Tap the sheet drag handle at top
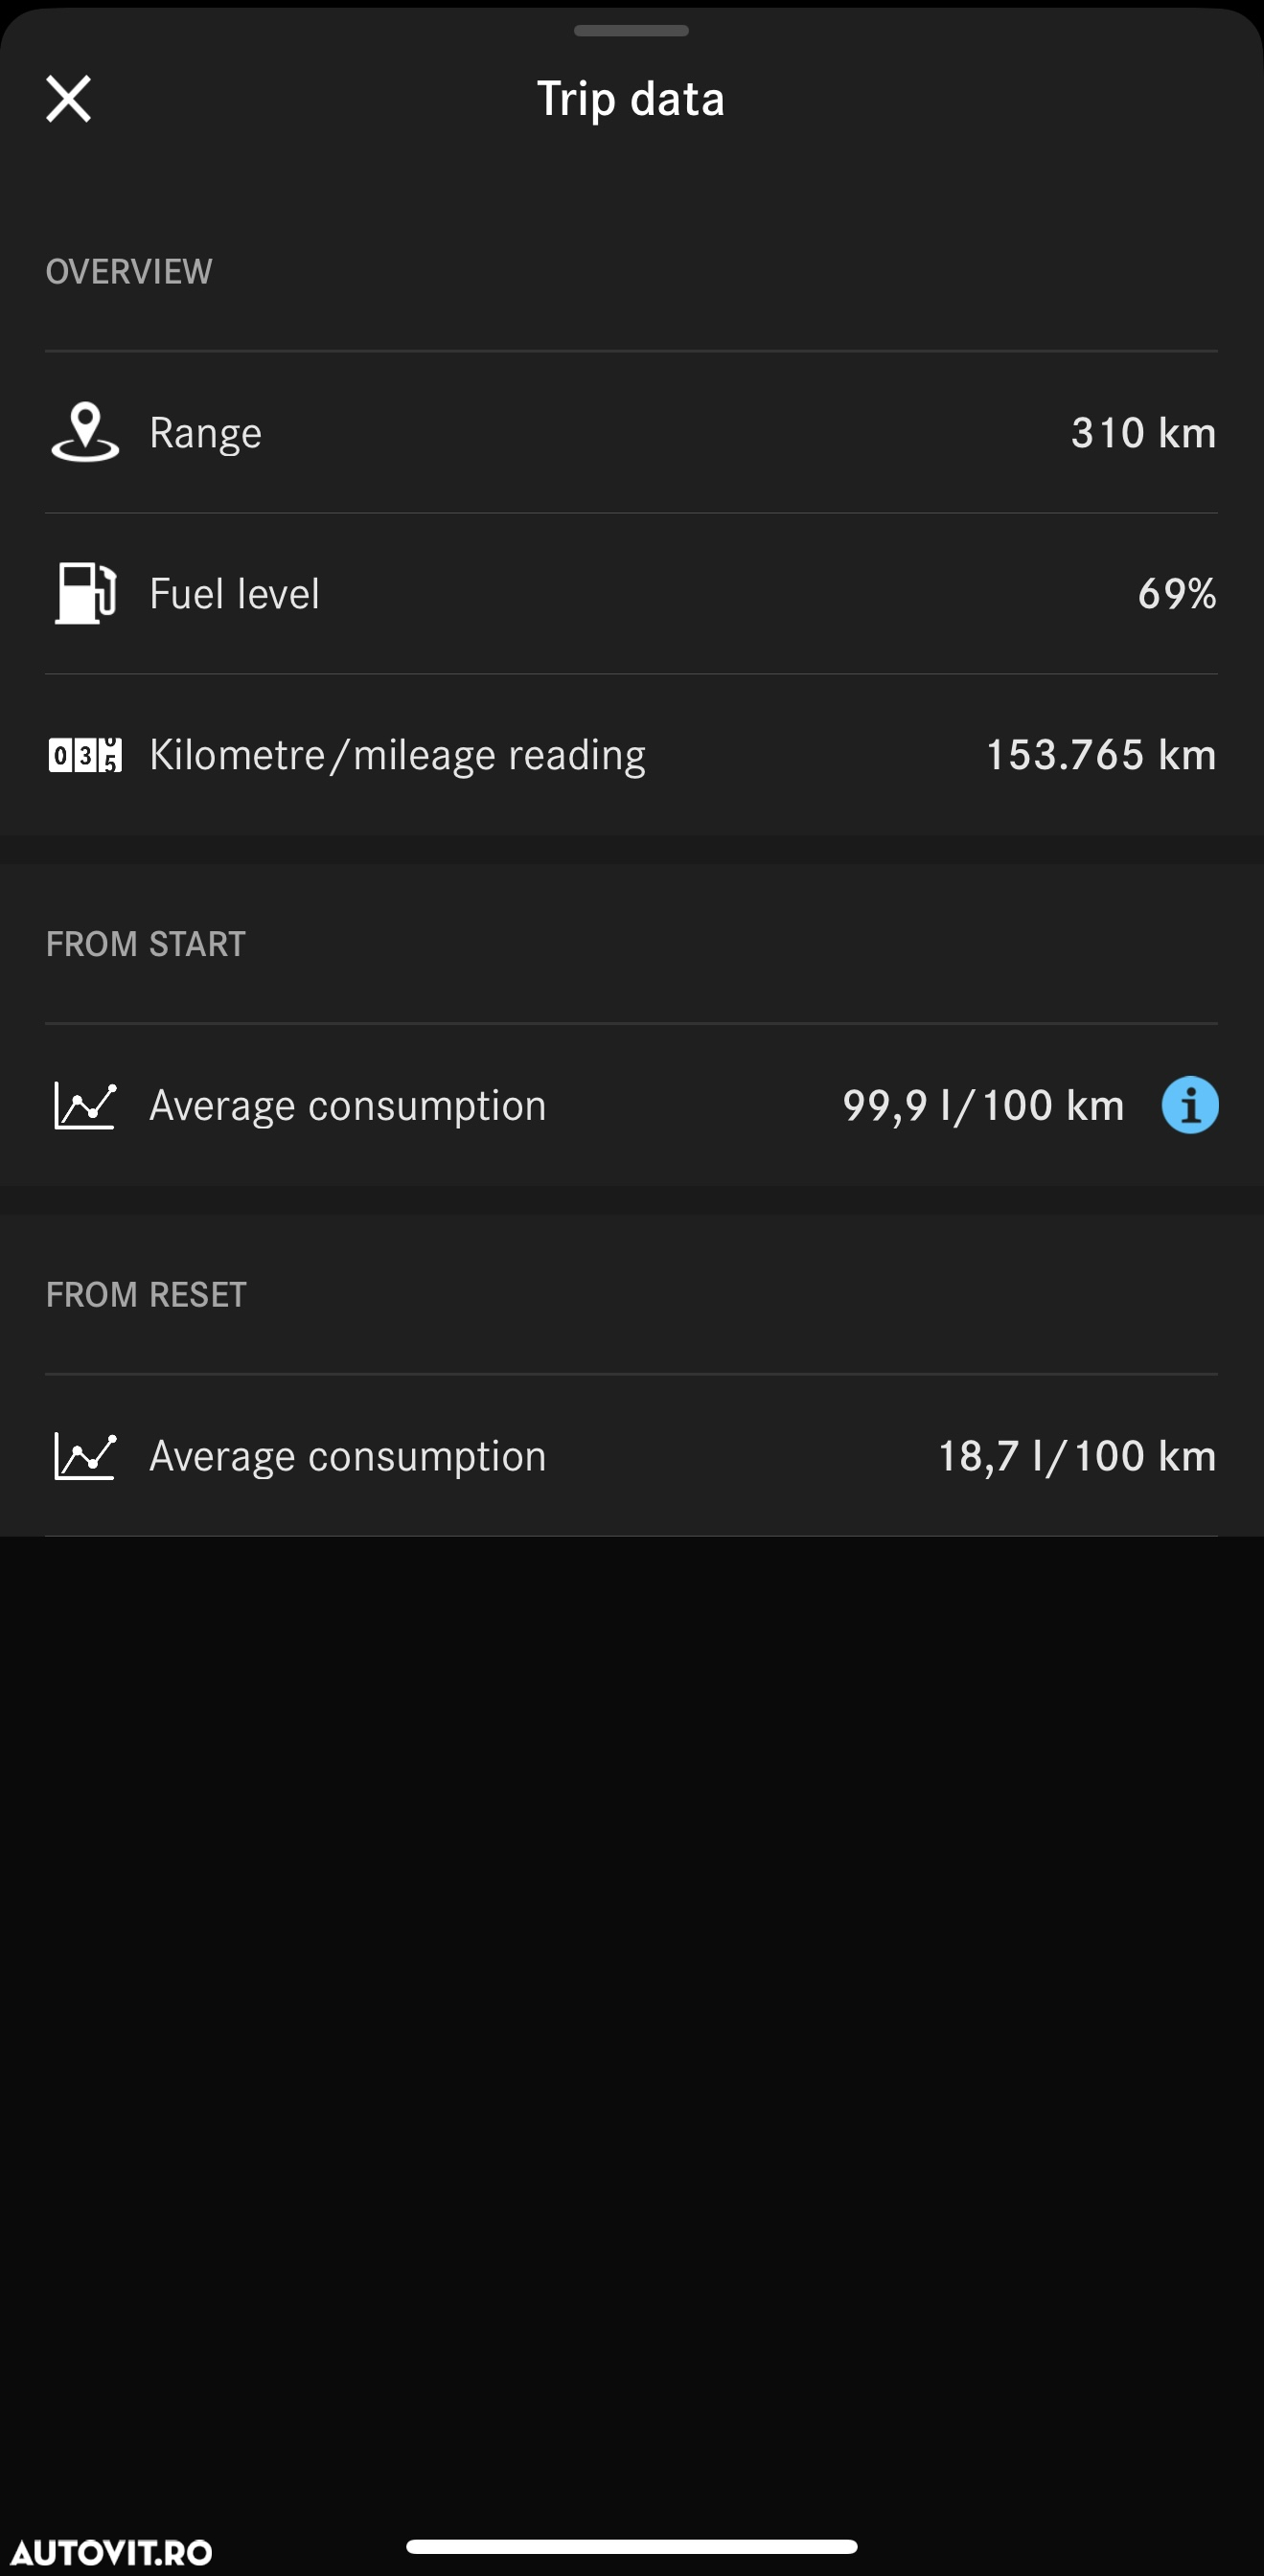The width and height of the screenshot is (1264, 2576). (x=631, y=31)
